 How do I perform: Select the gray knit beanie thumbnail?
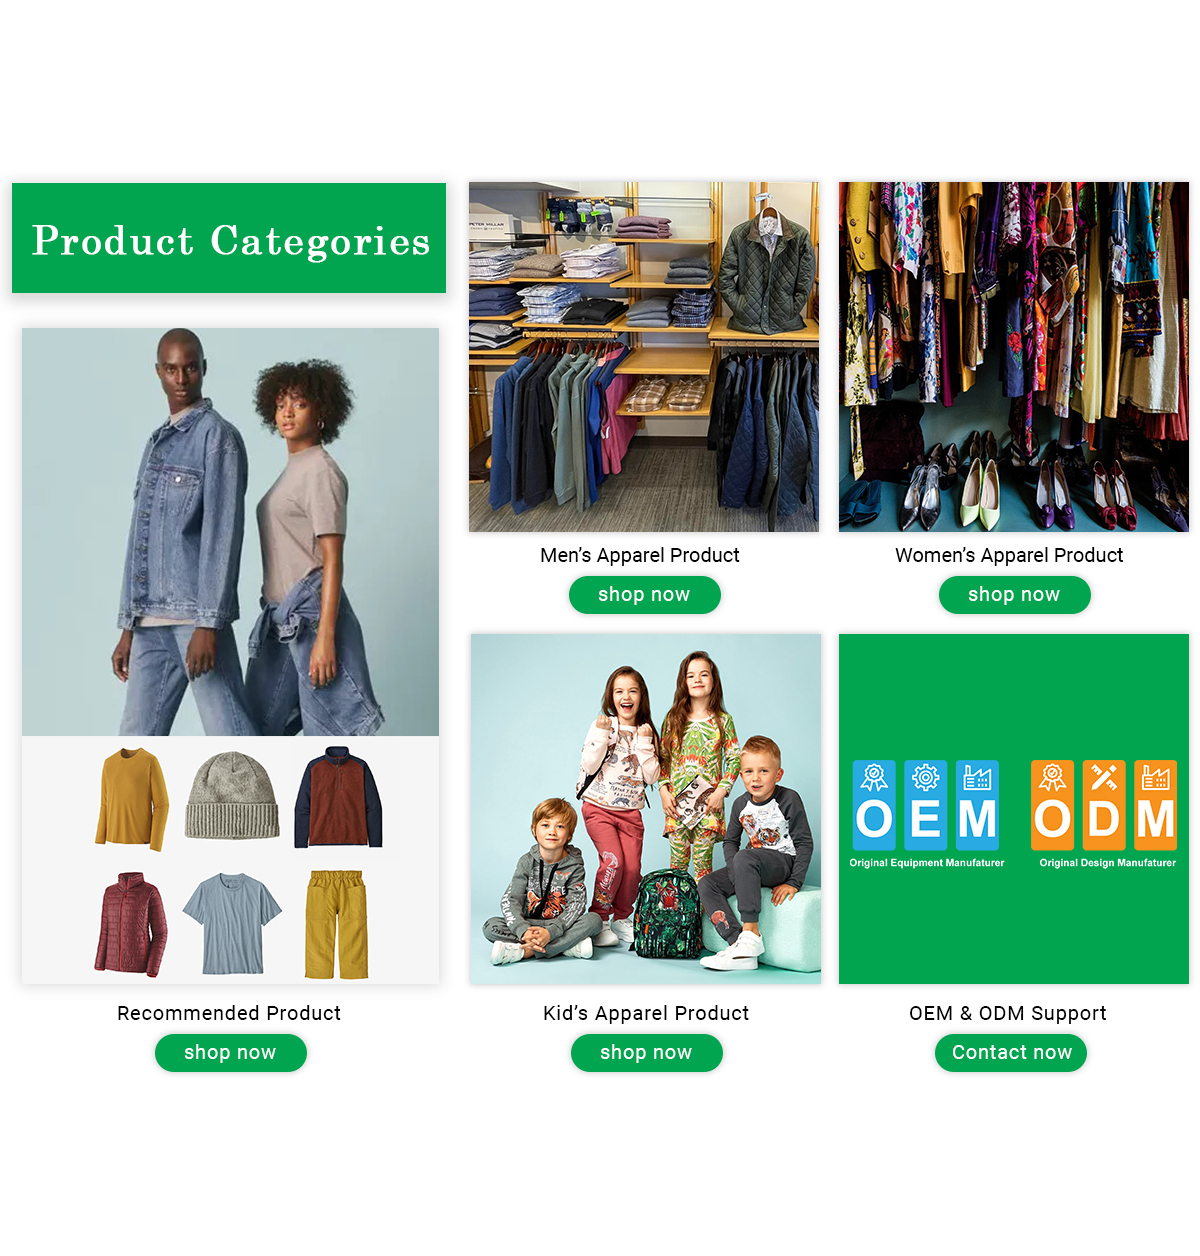232,796
